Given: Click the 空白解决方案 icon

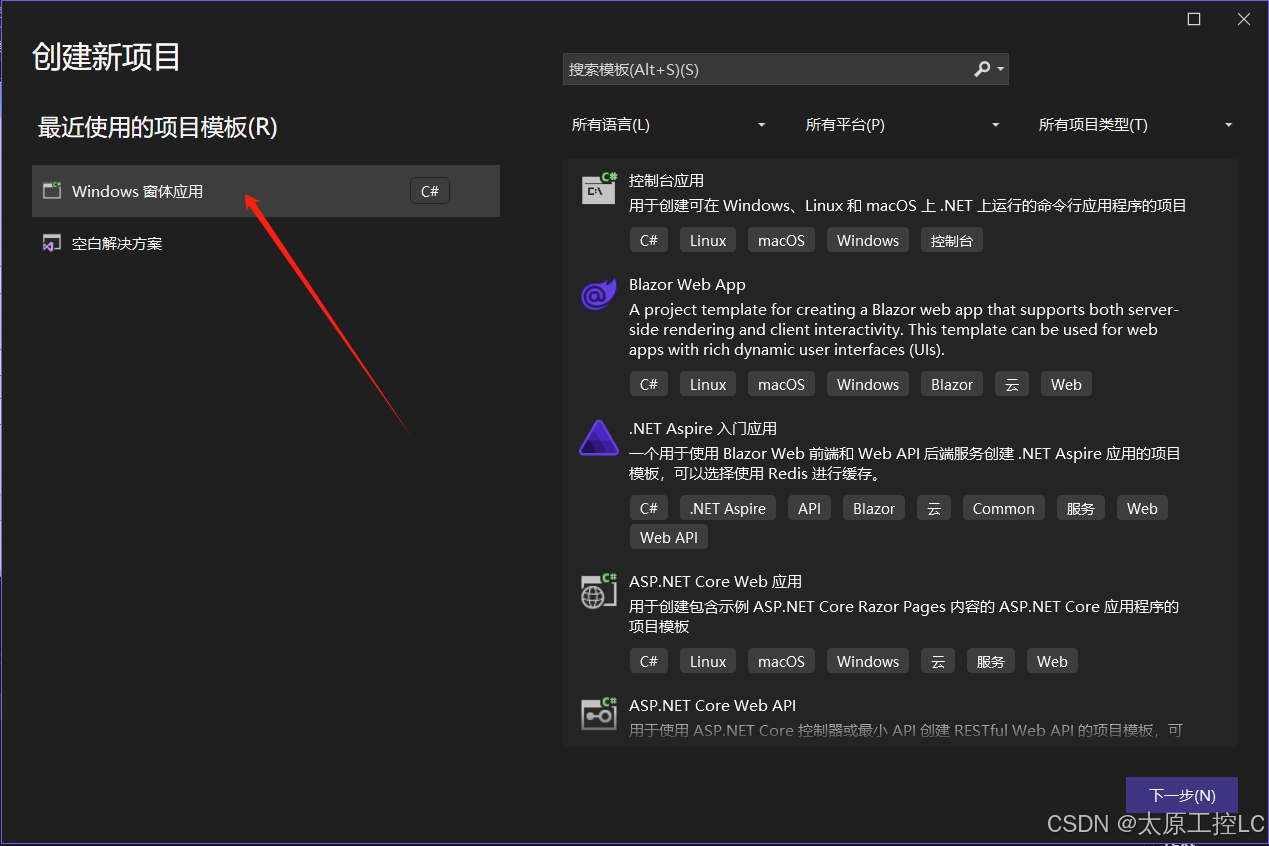Looking at the screenshot, I should [52, 243].
